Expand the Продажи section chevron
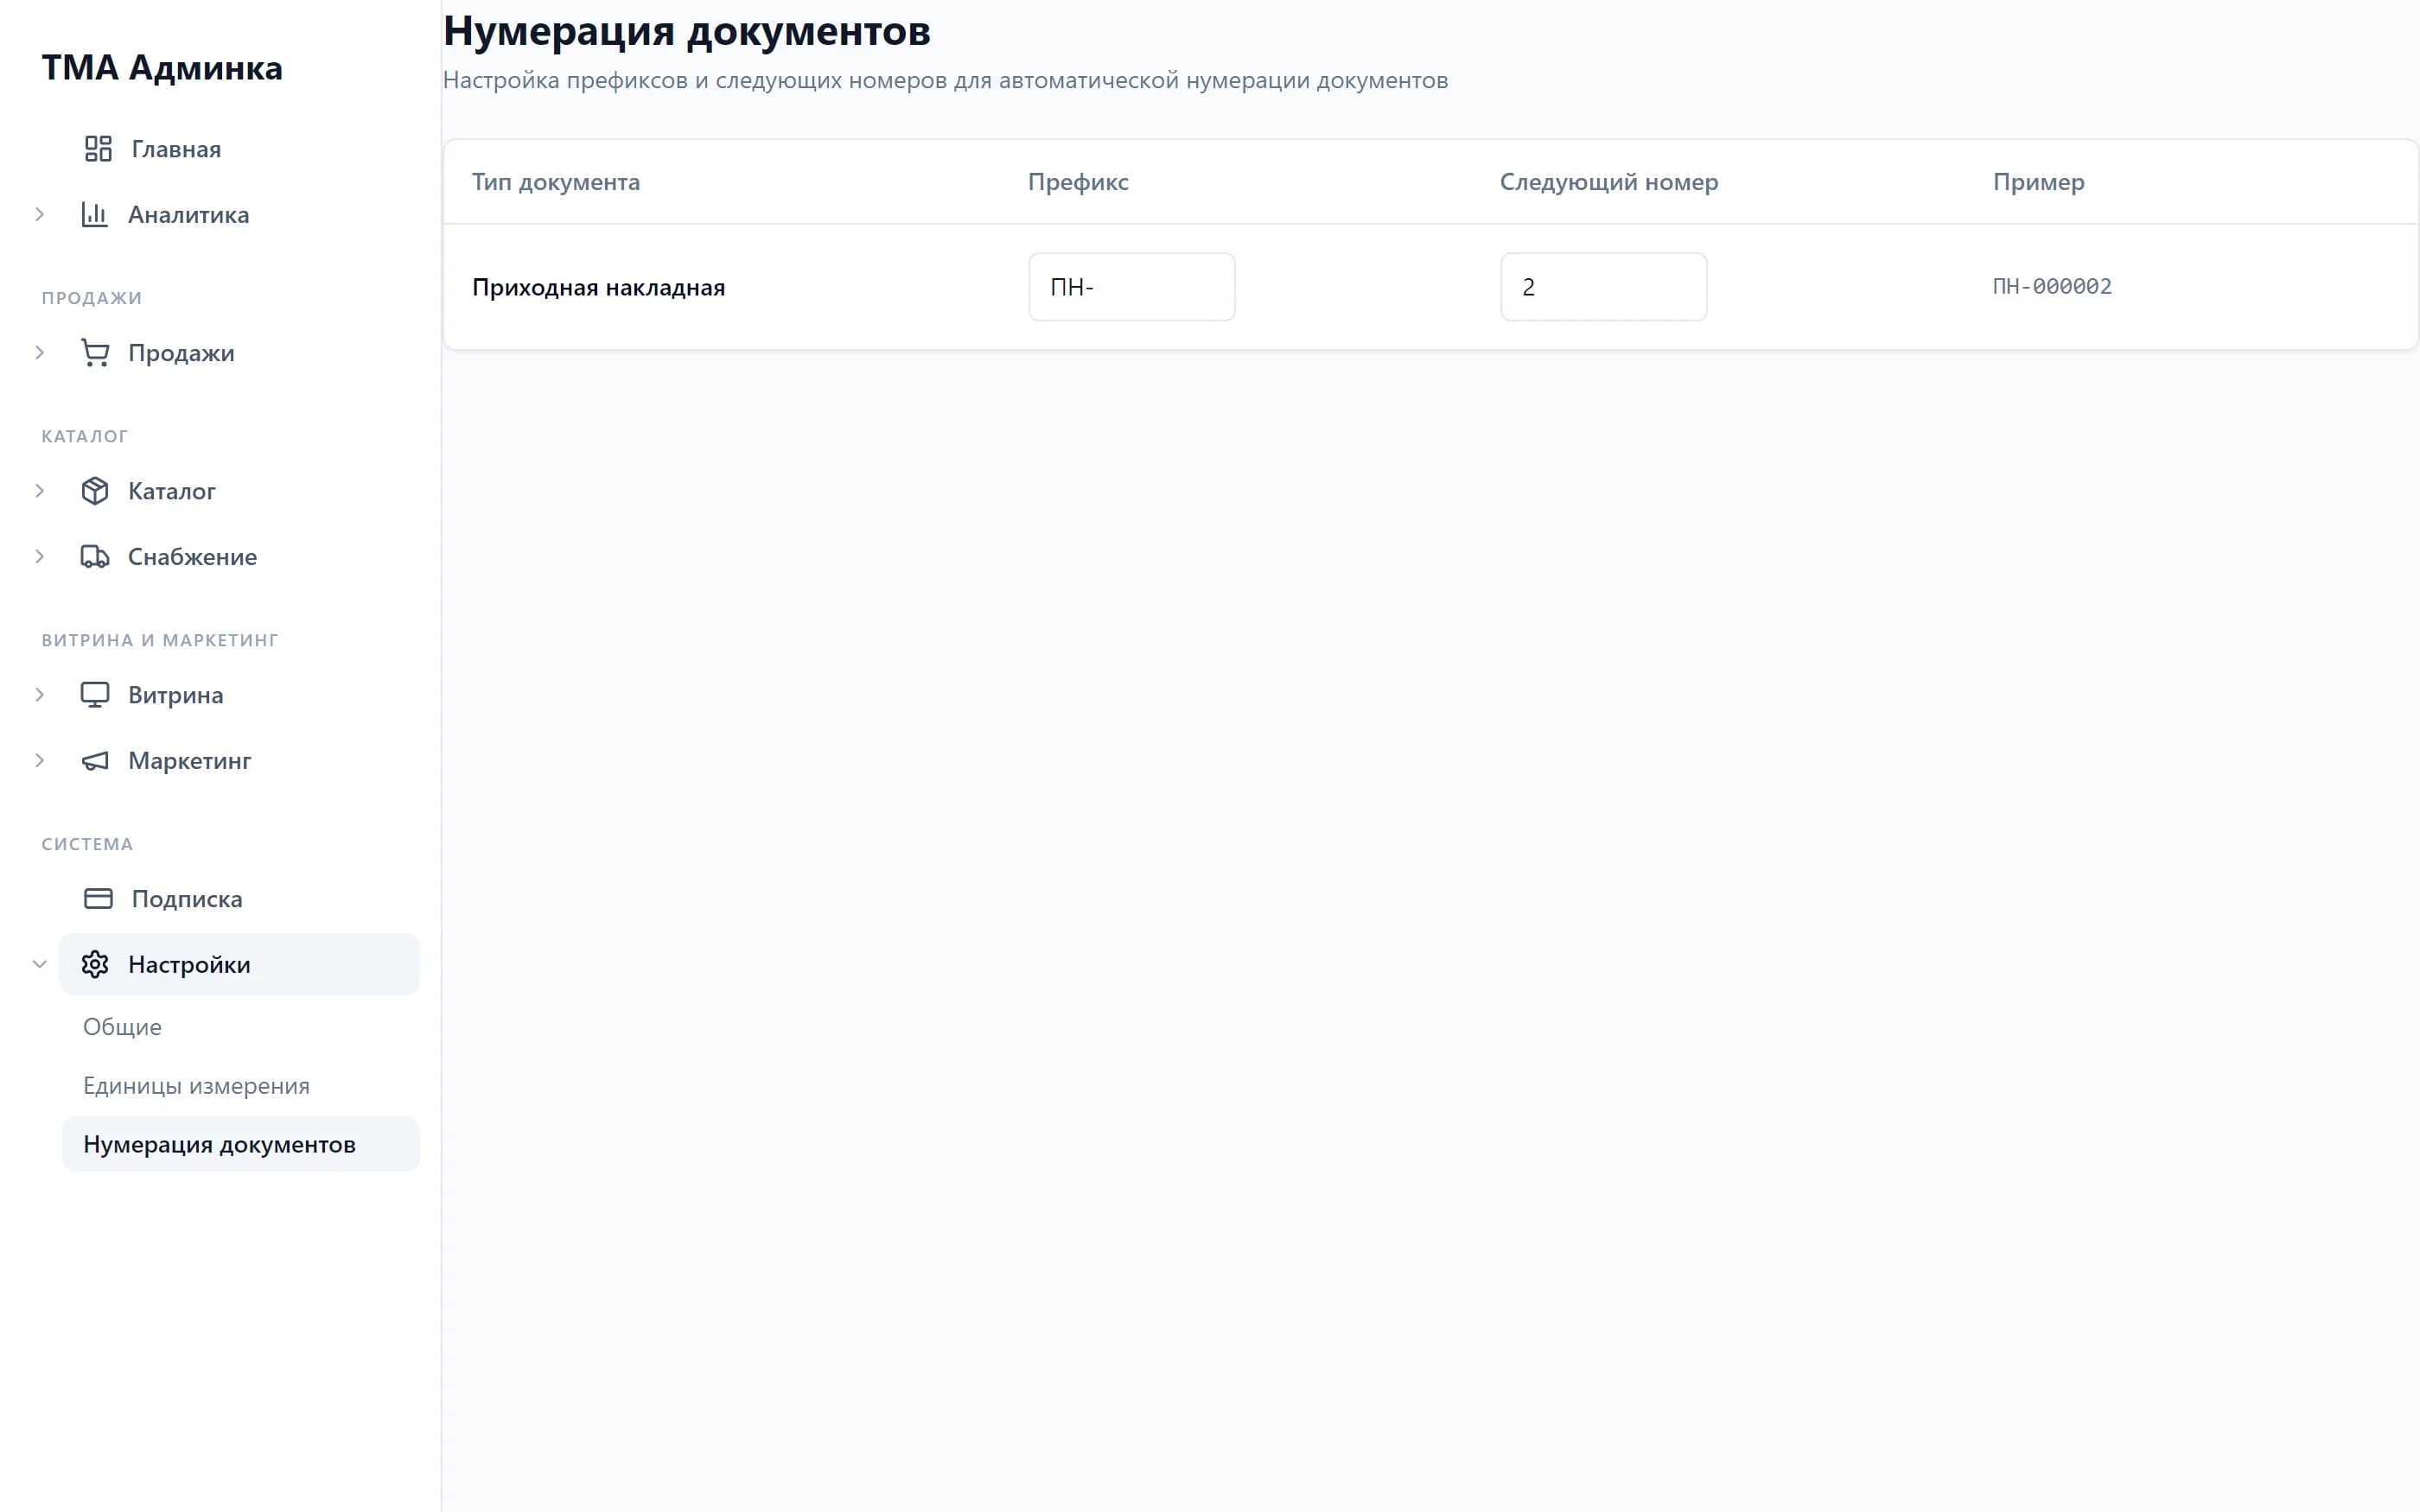This screenshot has width=2420, height=1512. pos(40,353)
